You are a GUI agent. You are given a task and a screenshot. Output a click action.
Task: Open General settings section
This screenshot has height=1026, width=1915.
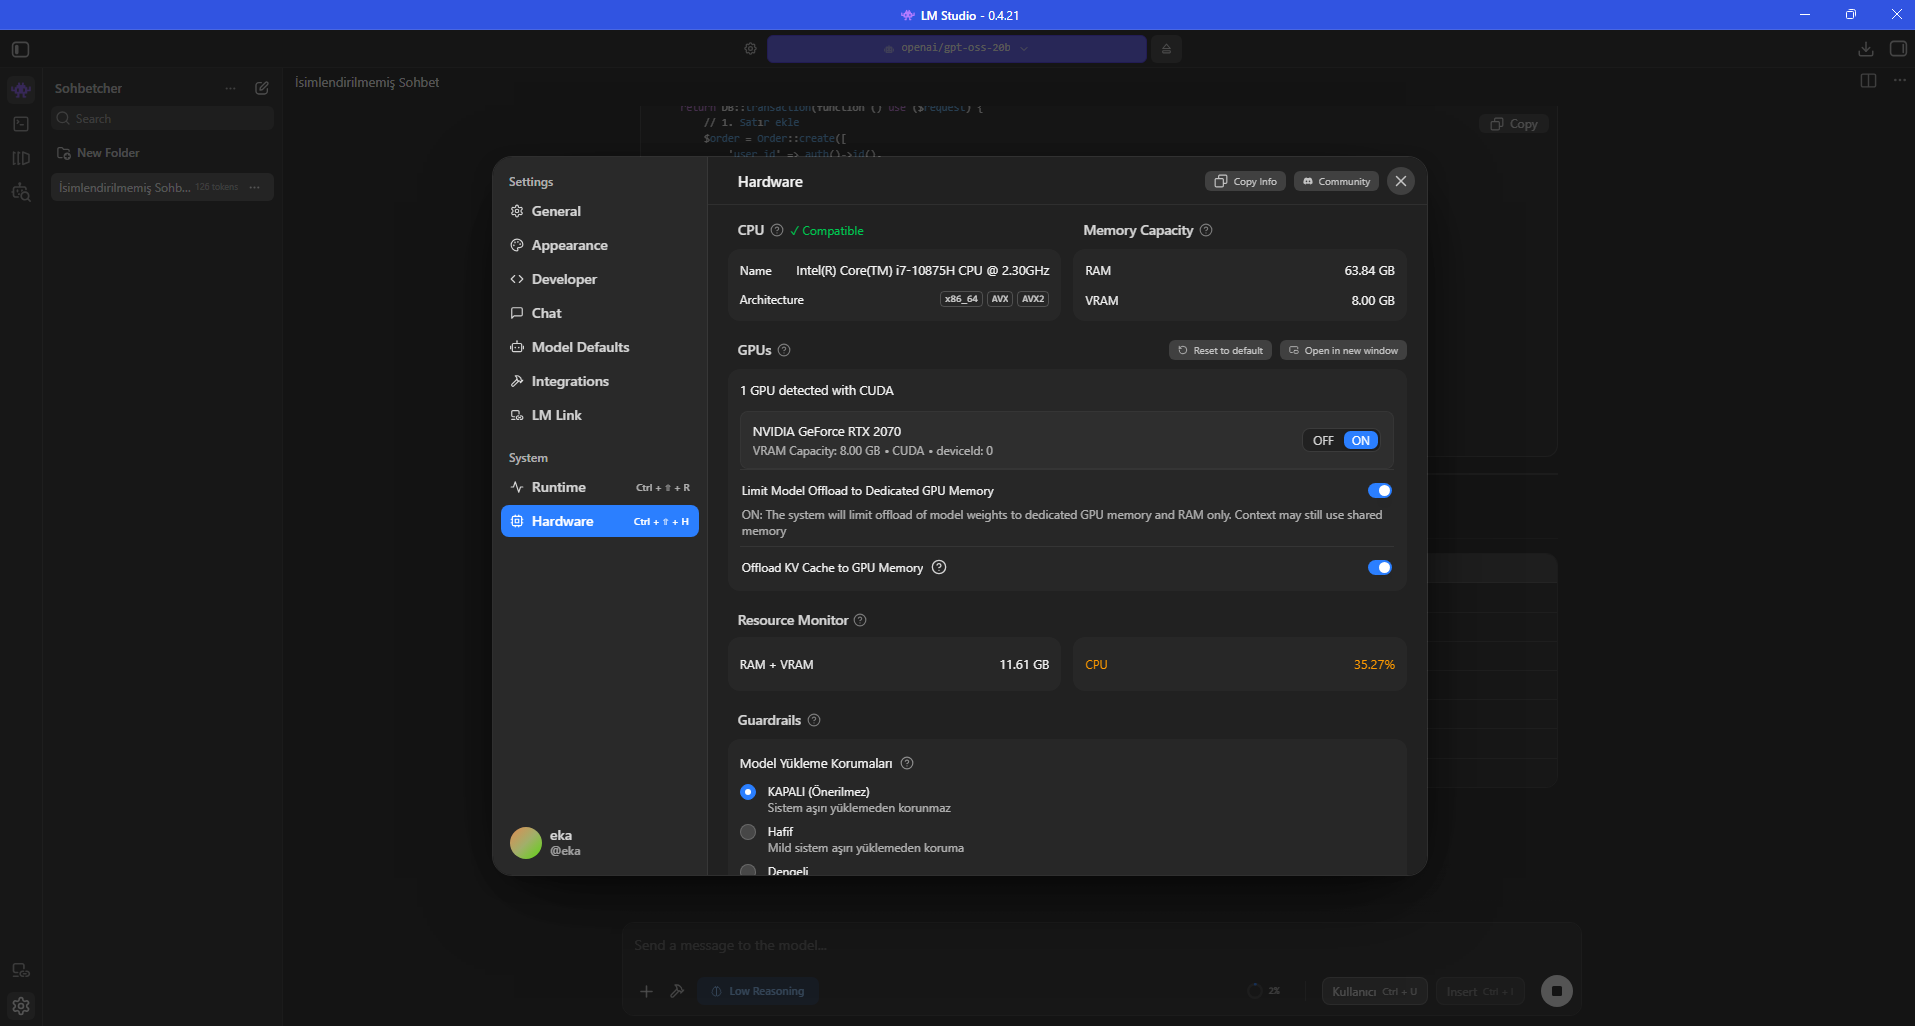coord(600,211)
